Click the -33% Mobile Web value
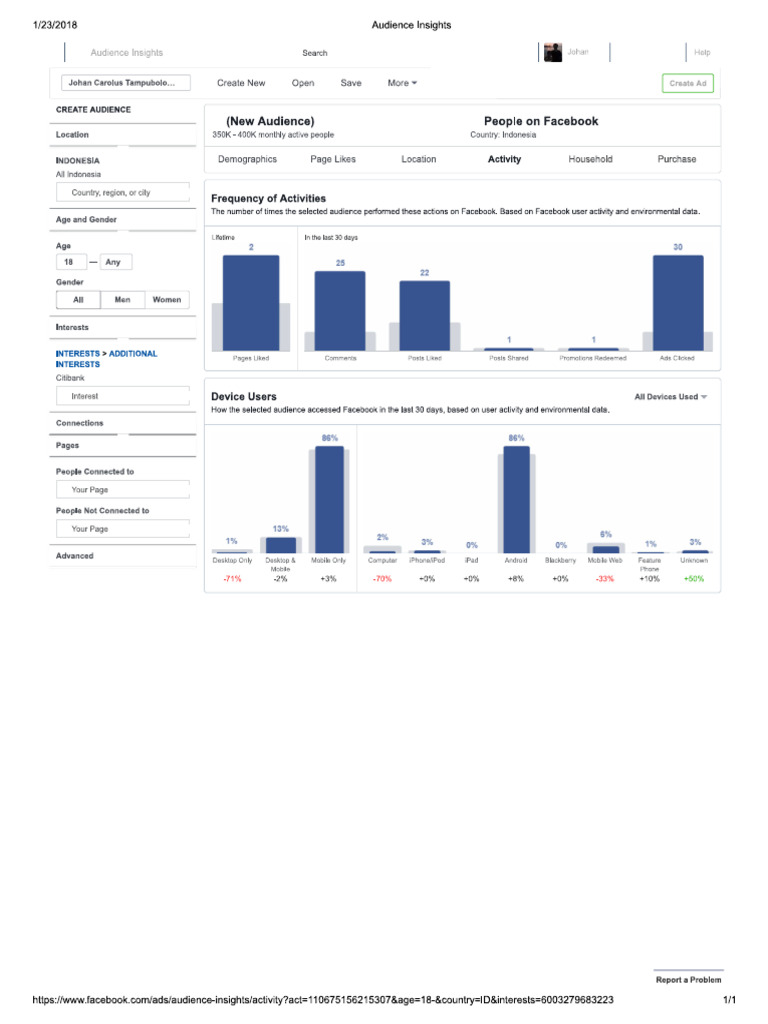Viewport: 768px width, 1024px height. pyautogui.click(x=605, y=579)
